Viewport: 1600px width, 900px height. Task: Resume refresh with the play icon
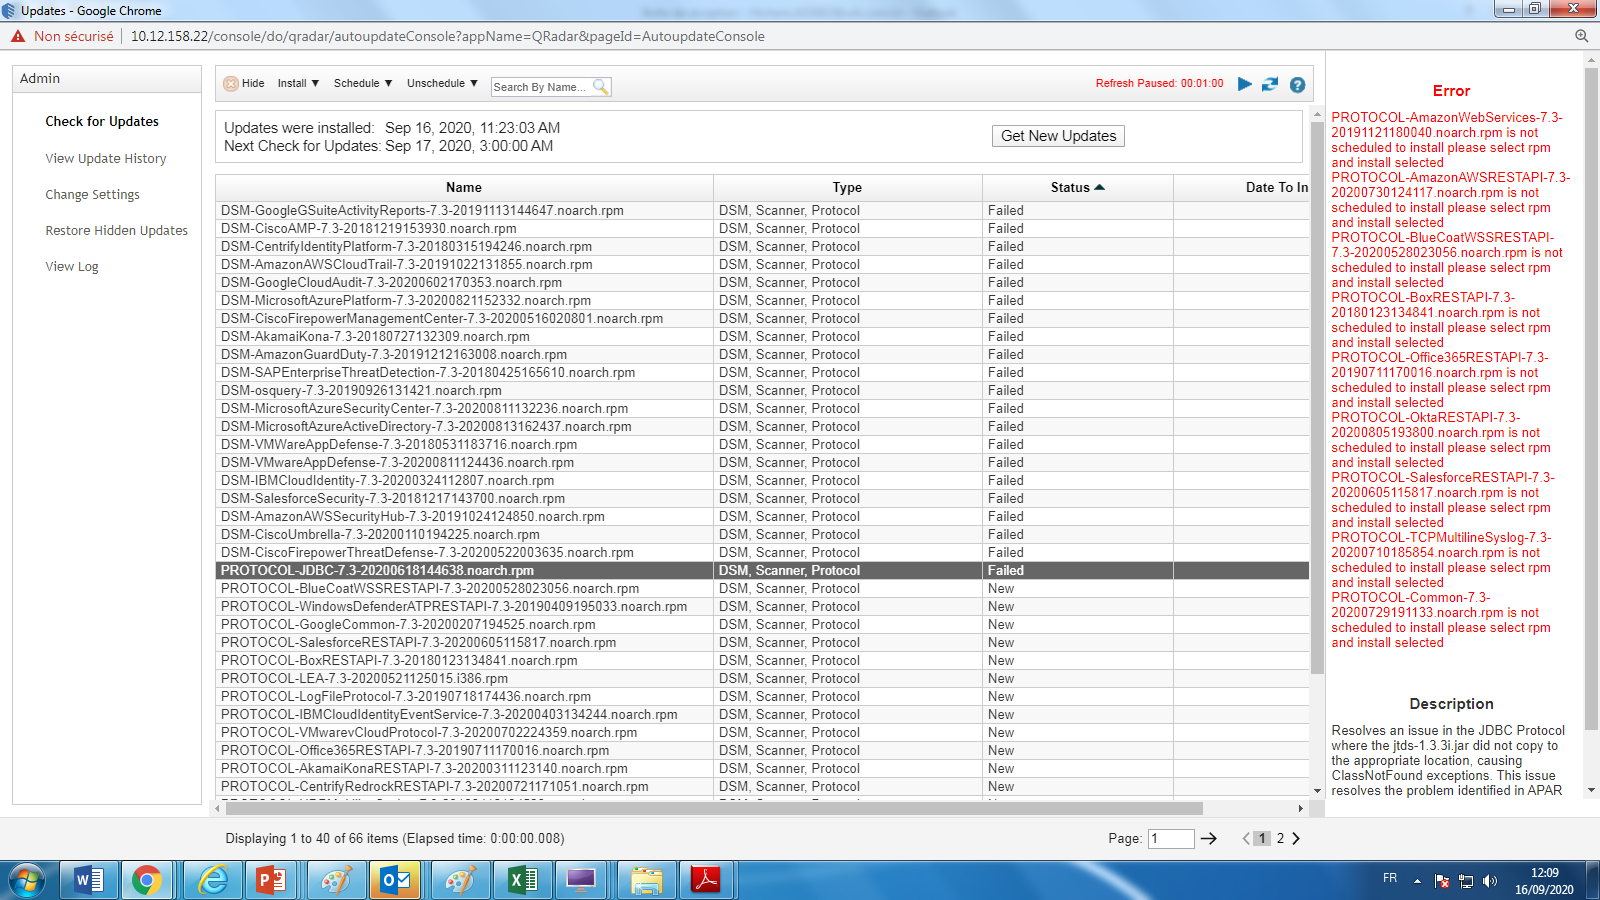tap(1245, 84)
